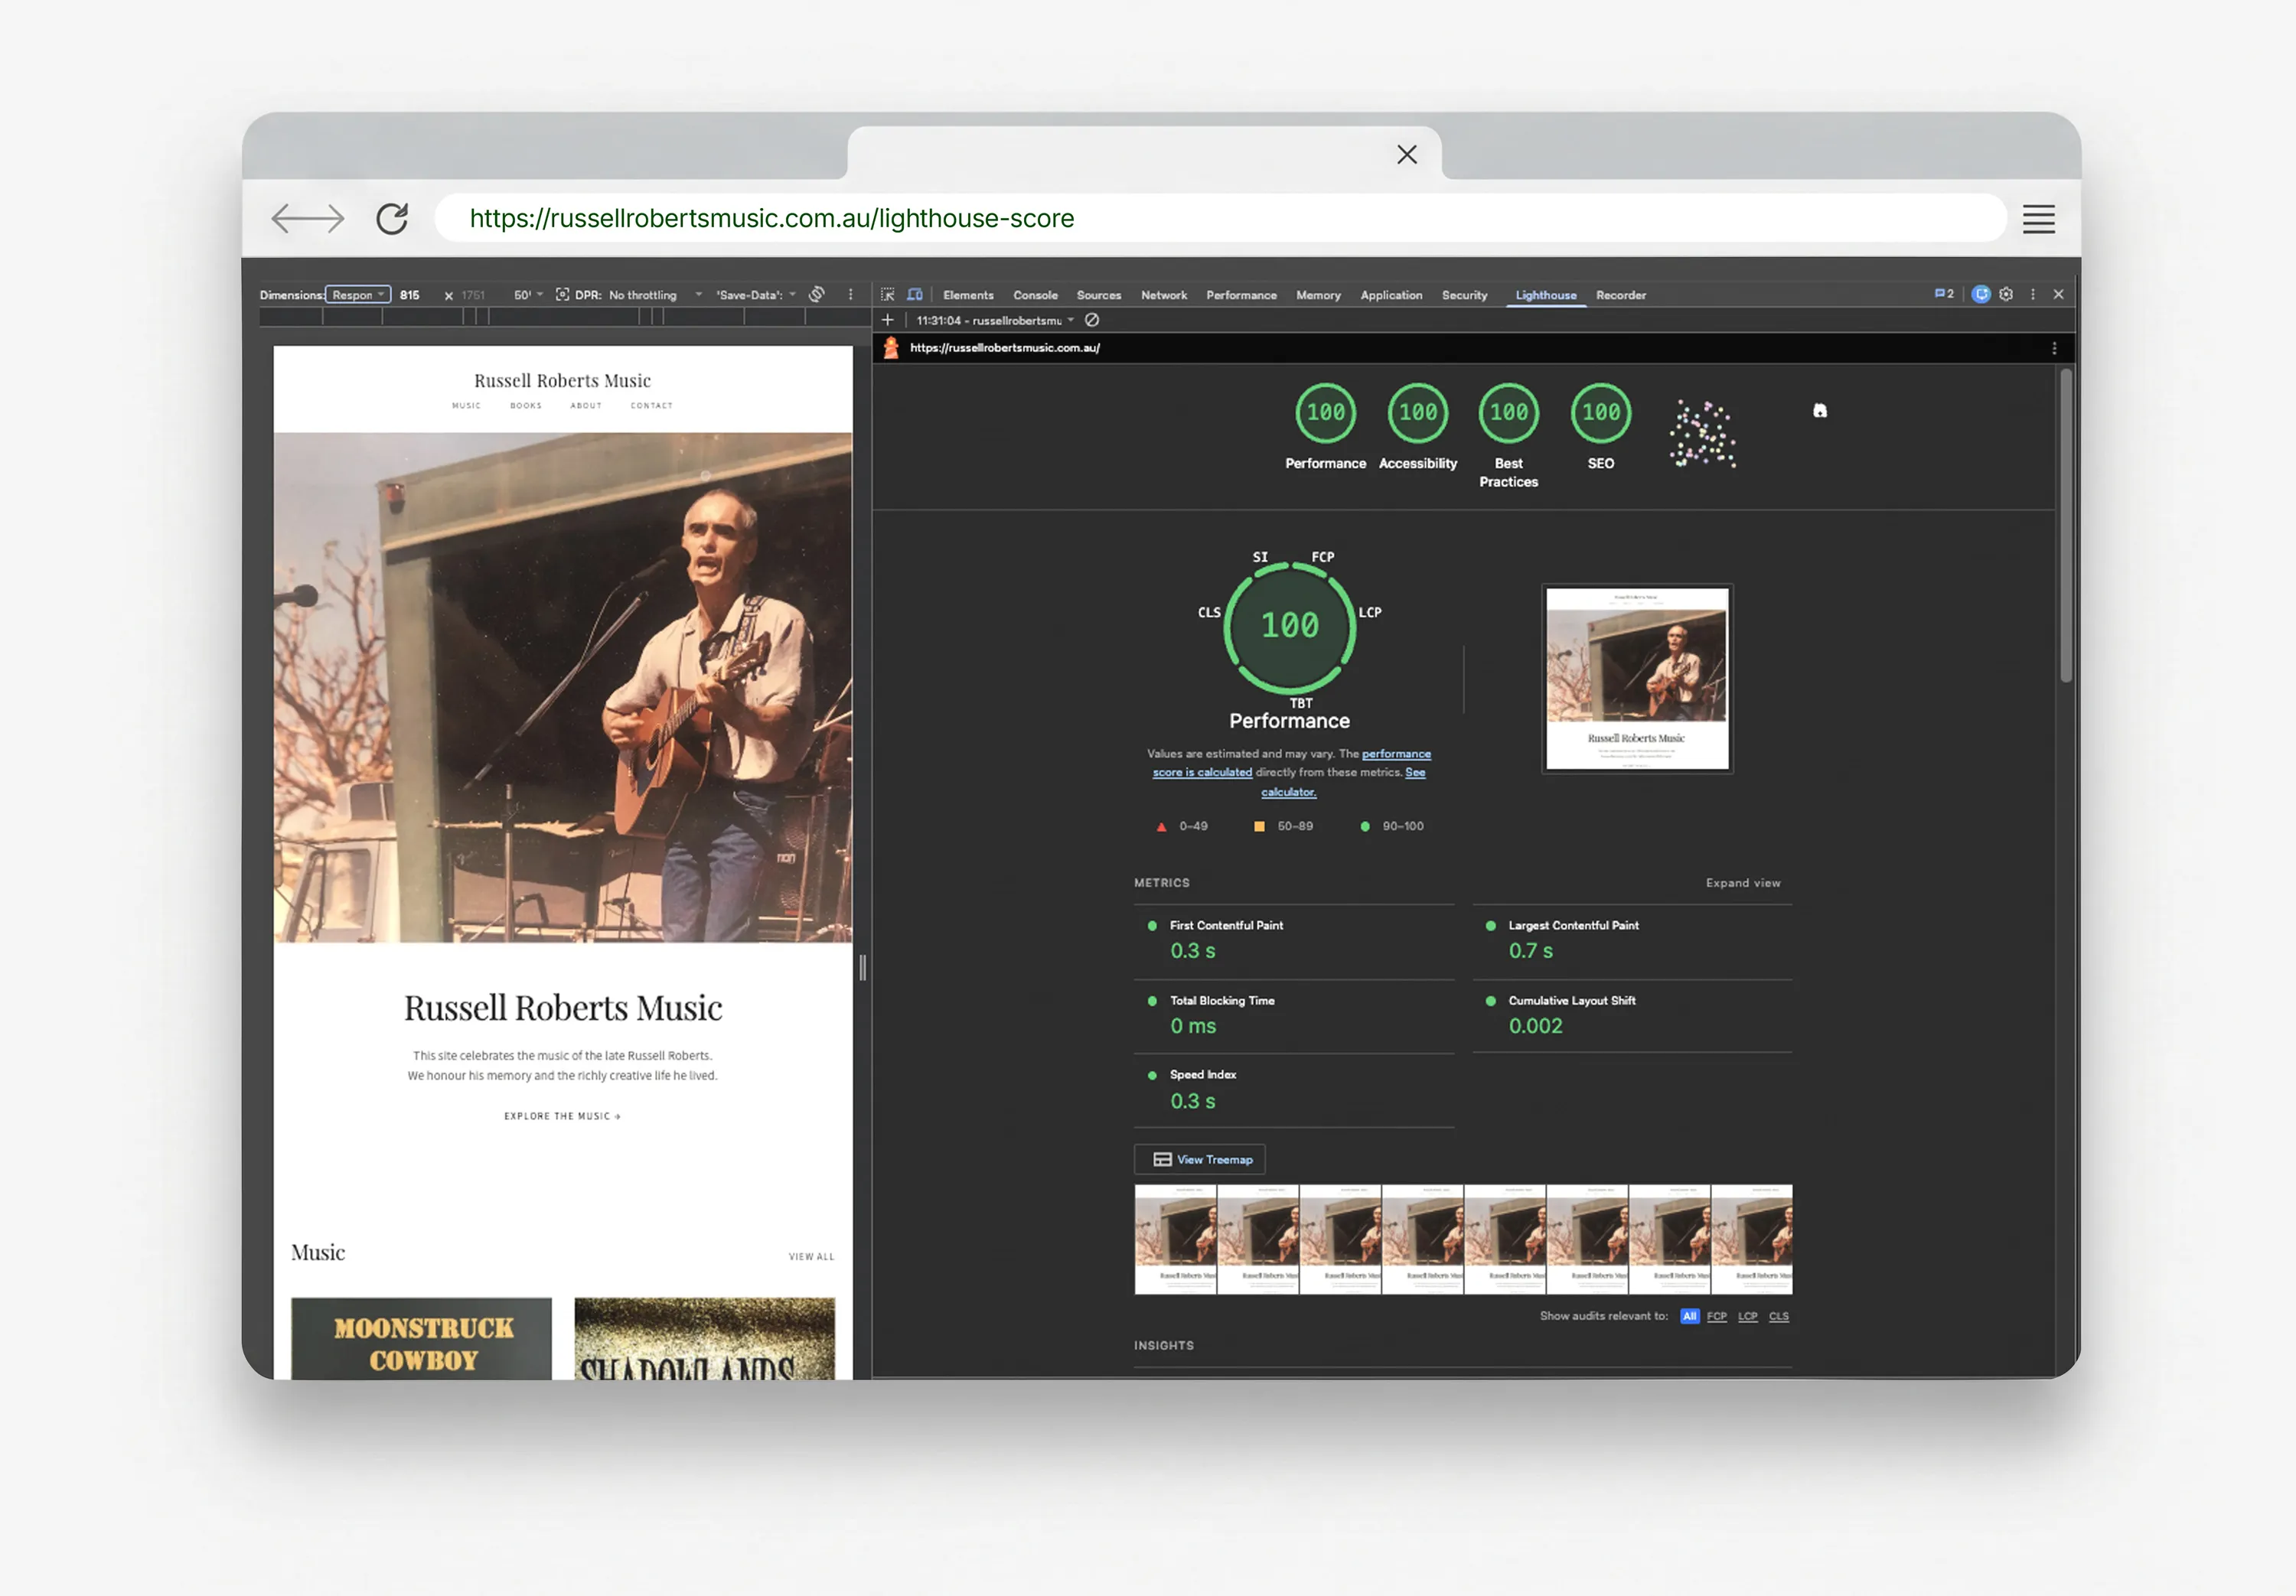Viewport: 2296px width, 1596px height.
Task: Switch to the Network tab
Action: [1164, 295]
